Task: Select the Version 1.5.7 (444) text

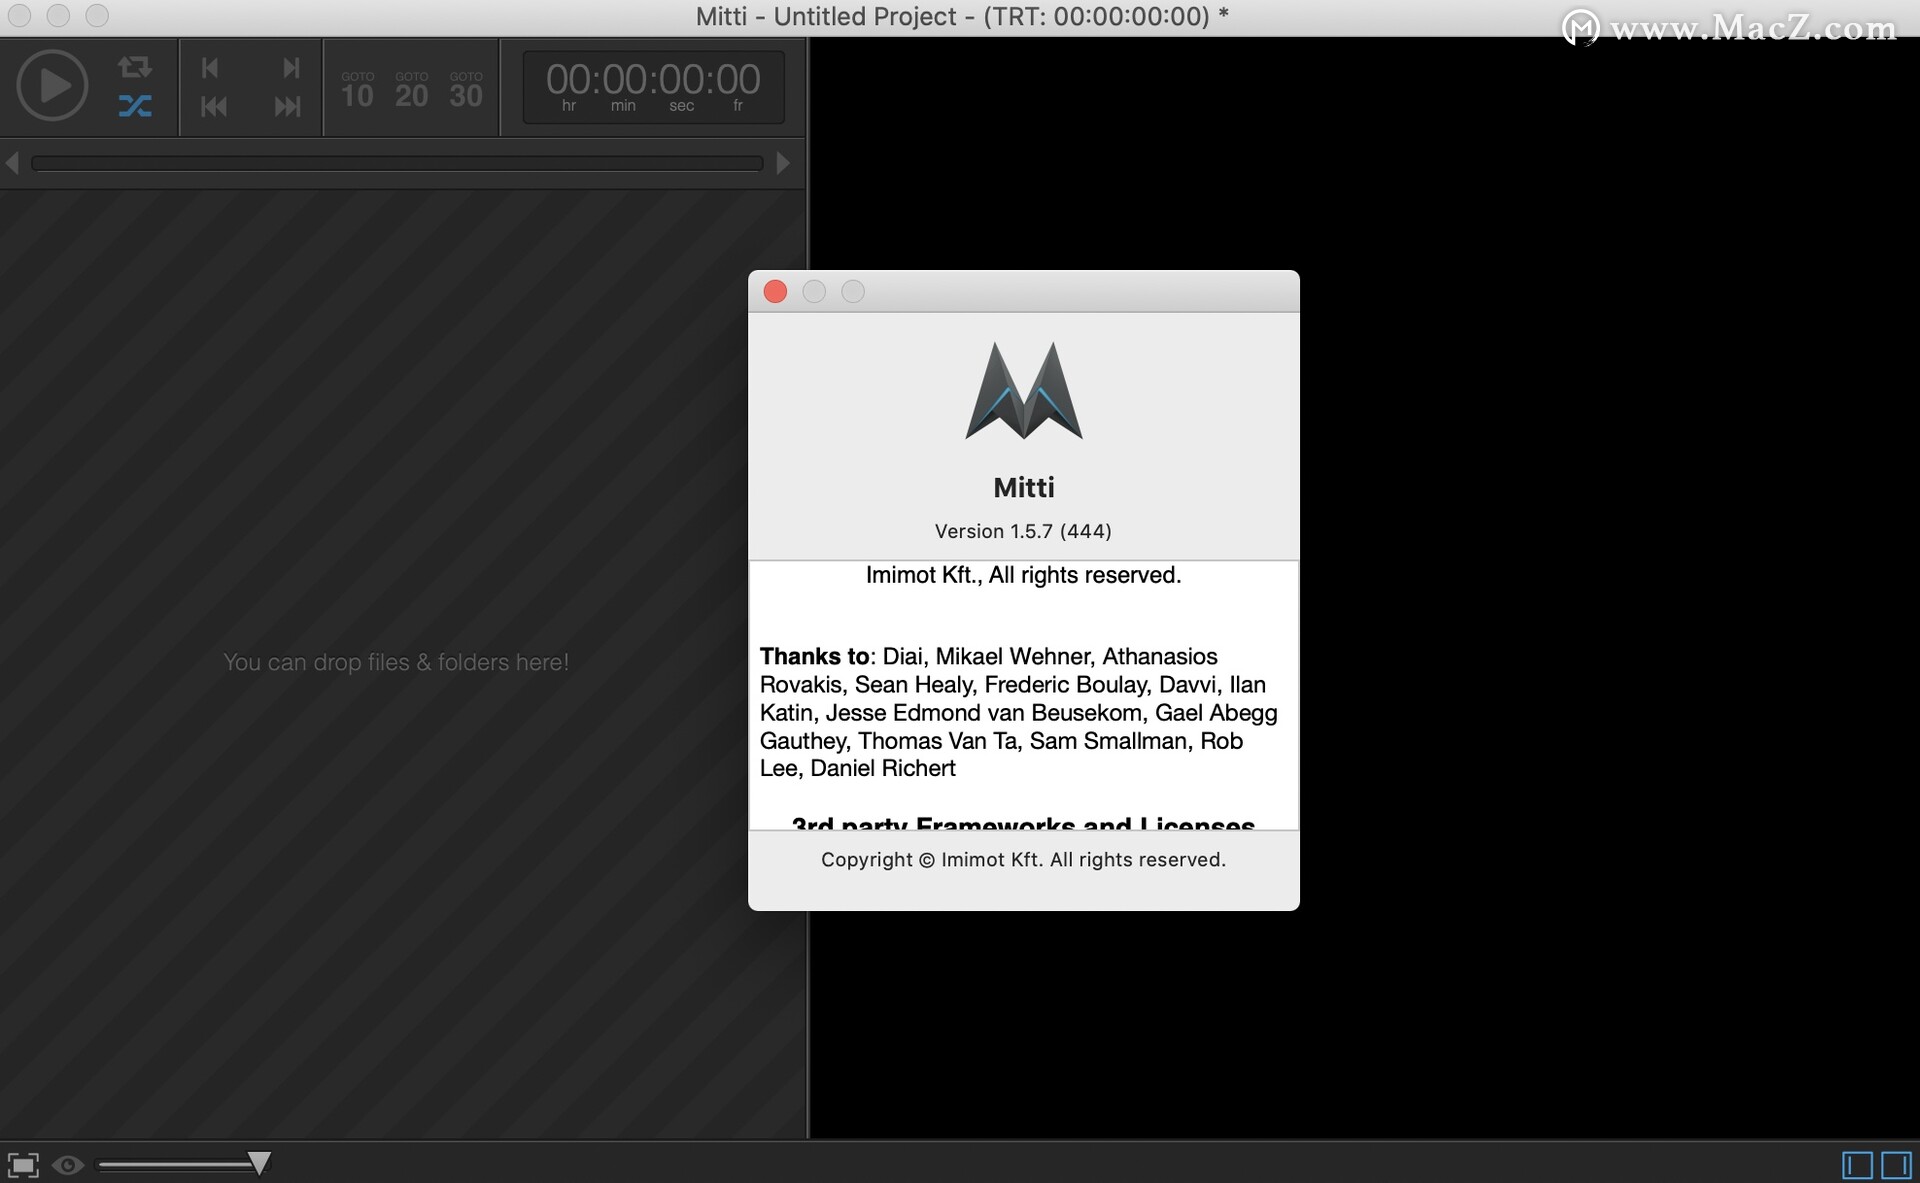Action: click(x=1023, y=531)
